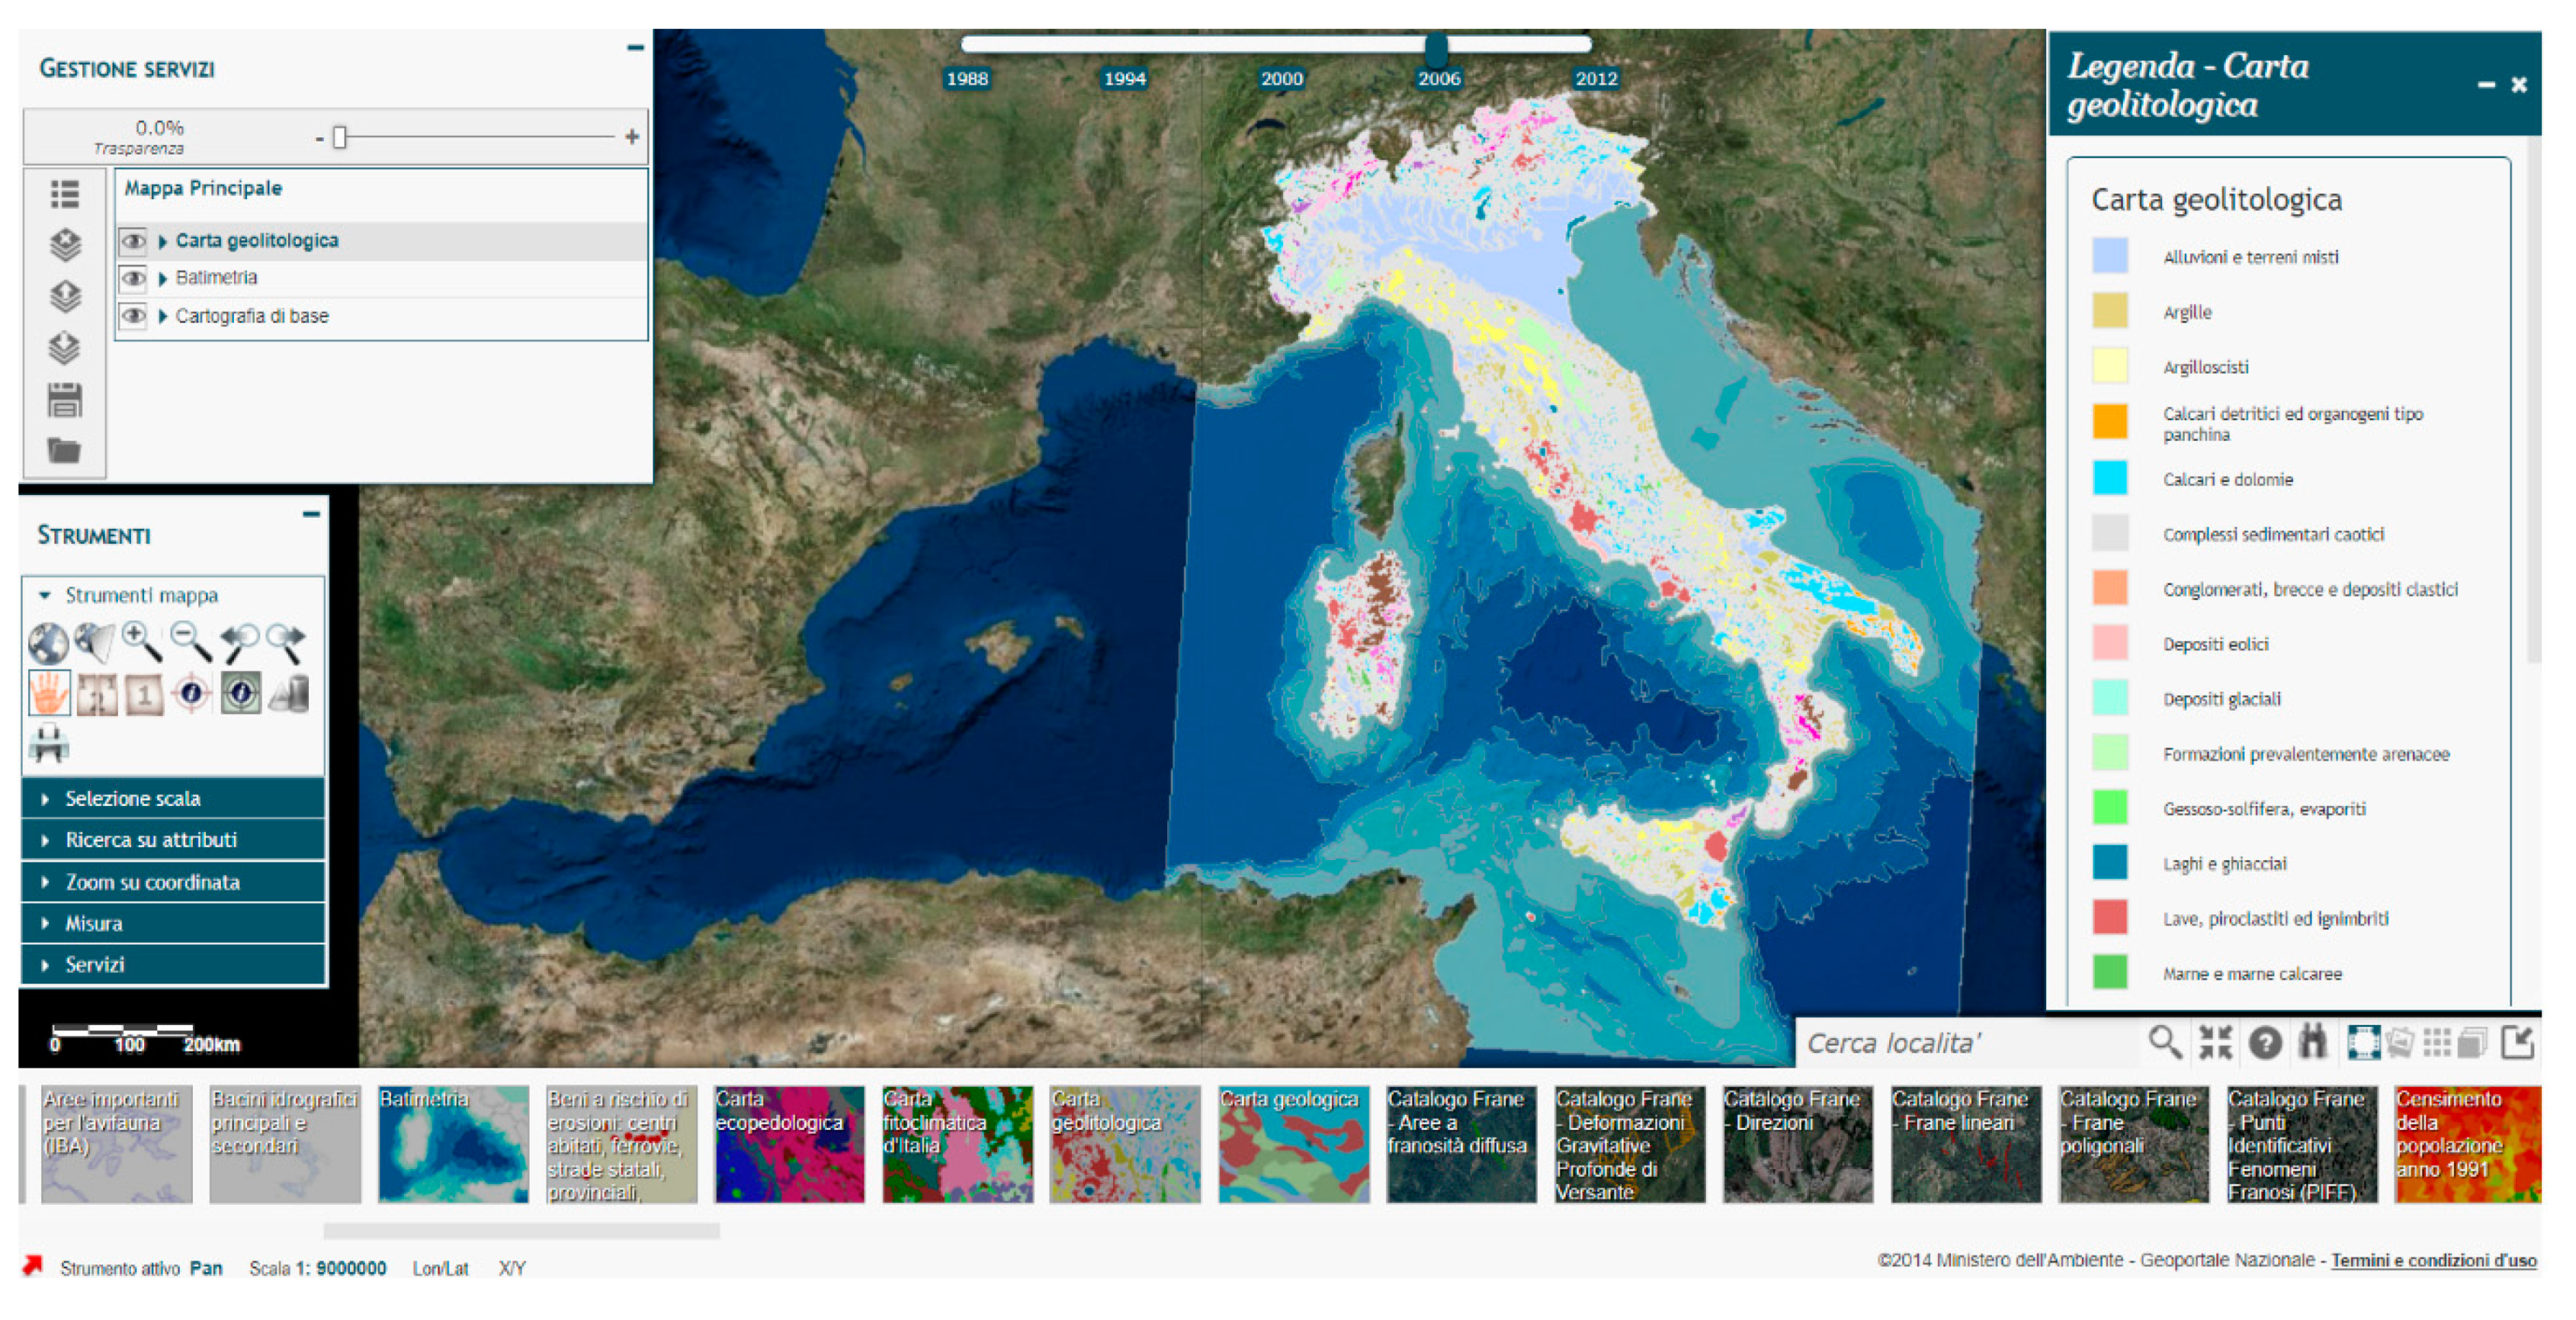Toggle Cartografia di base layer visibility

click(133, 316)
